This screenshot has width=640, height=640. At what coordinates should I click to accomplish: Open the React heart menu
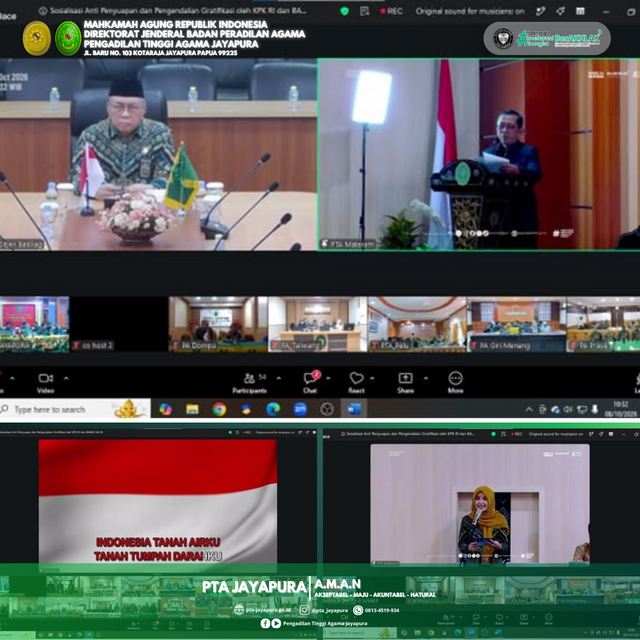[356, 383]
